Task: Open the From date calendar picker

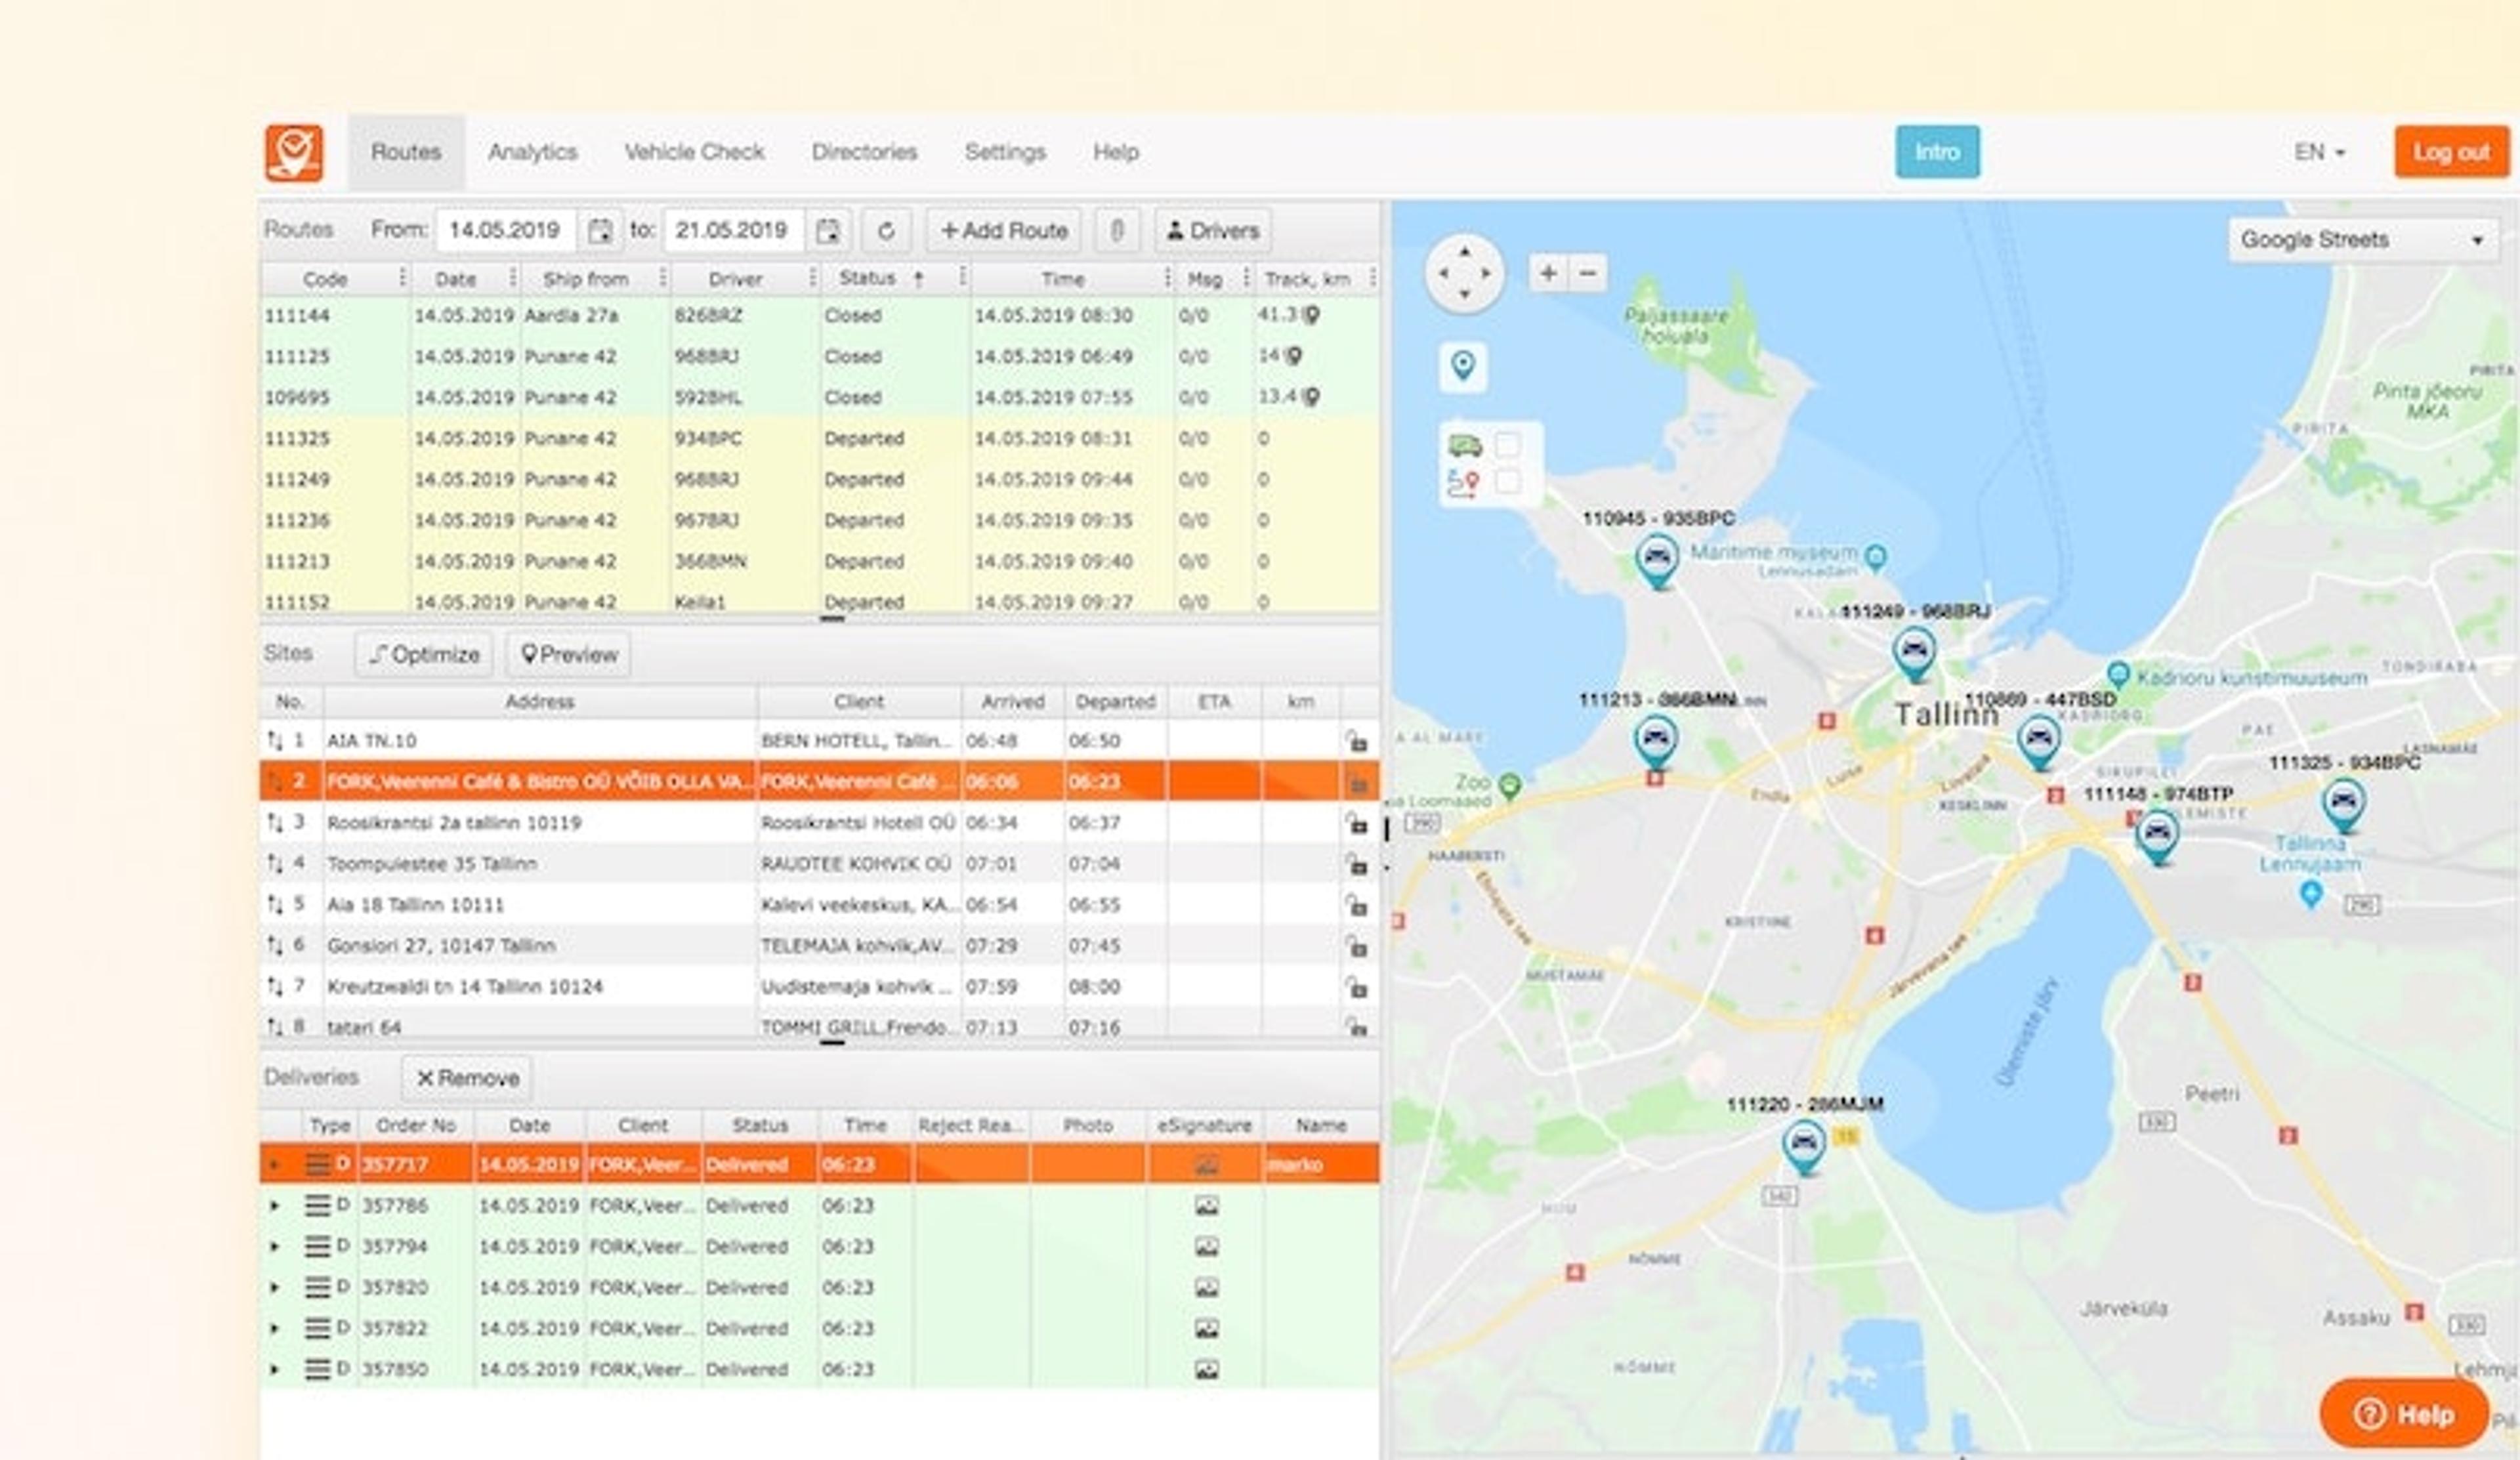Action: 599,231
